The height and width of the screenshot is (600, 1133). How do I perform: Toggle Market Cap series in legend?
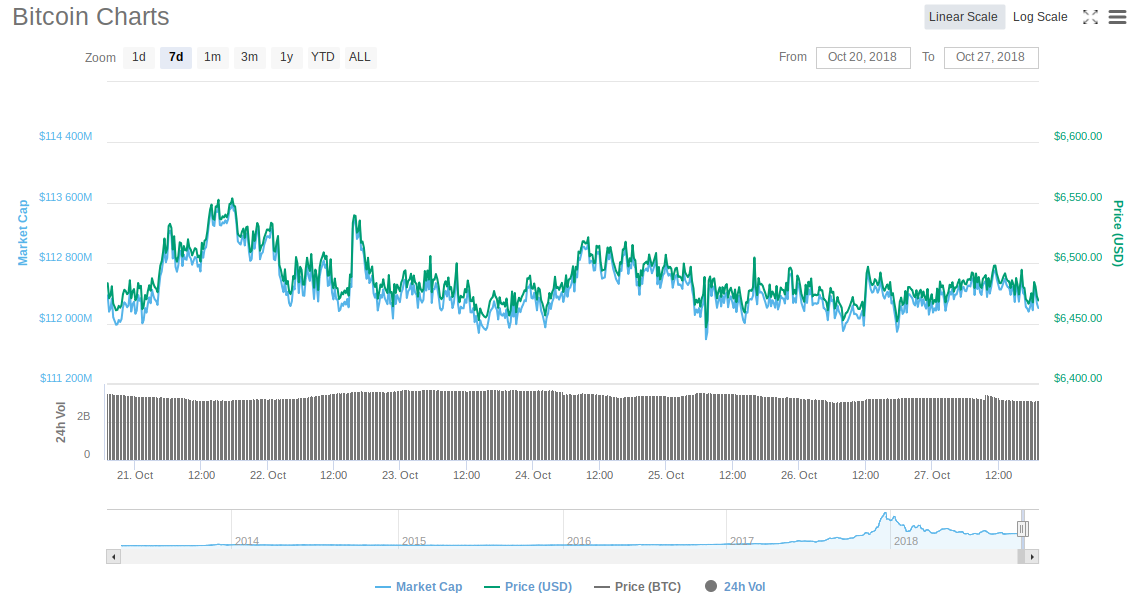419,586
